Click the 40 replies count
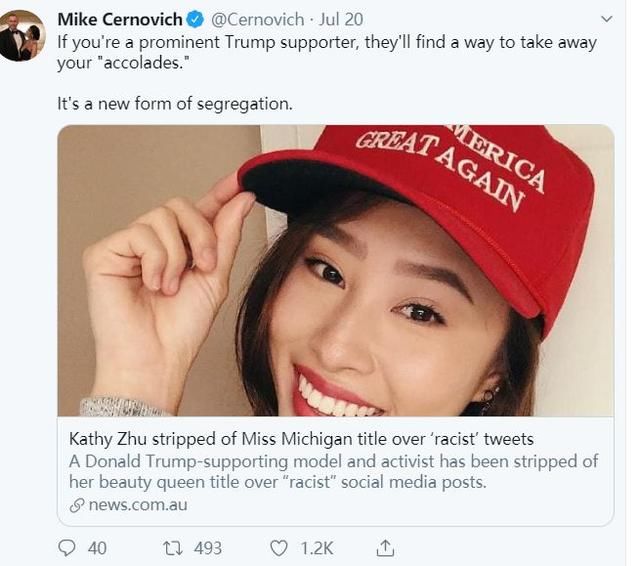 point(97,548)
